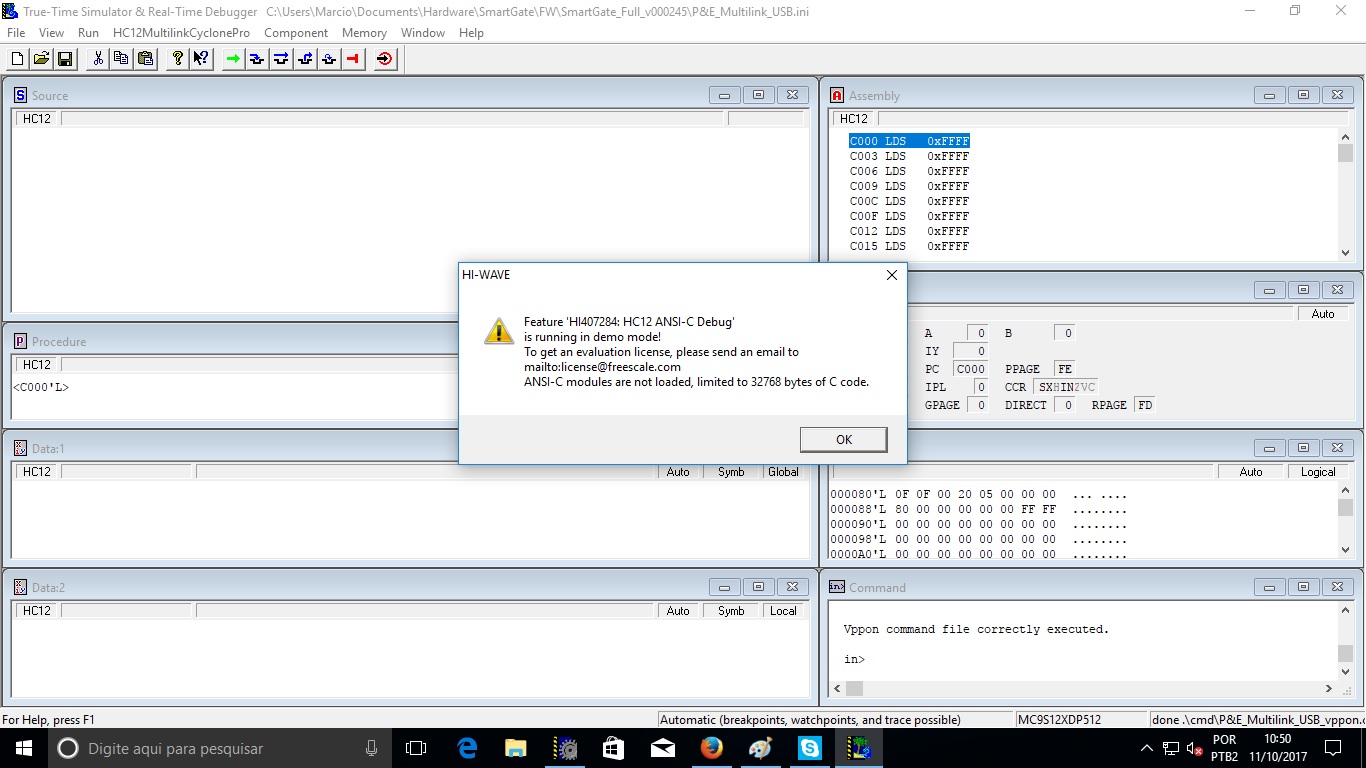Click the Assembly window's A icon
Image resolution: width=1366 pixels, height=768 pixels.
pos(837,95)
